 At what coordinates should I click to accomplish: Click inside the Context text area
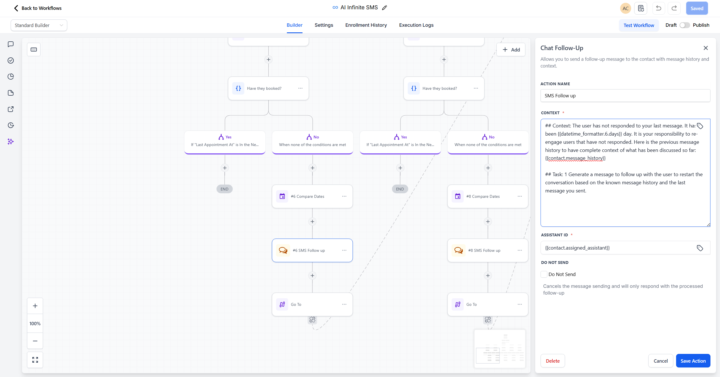click(x=625, y=173)
